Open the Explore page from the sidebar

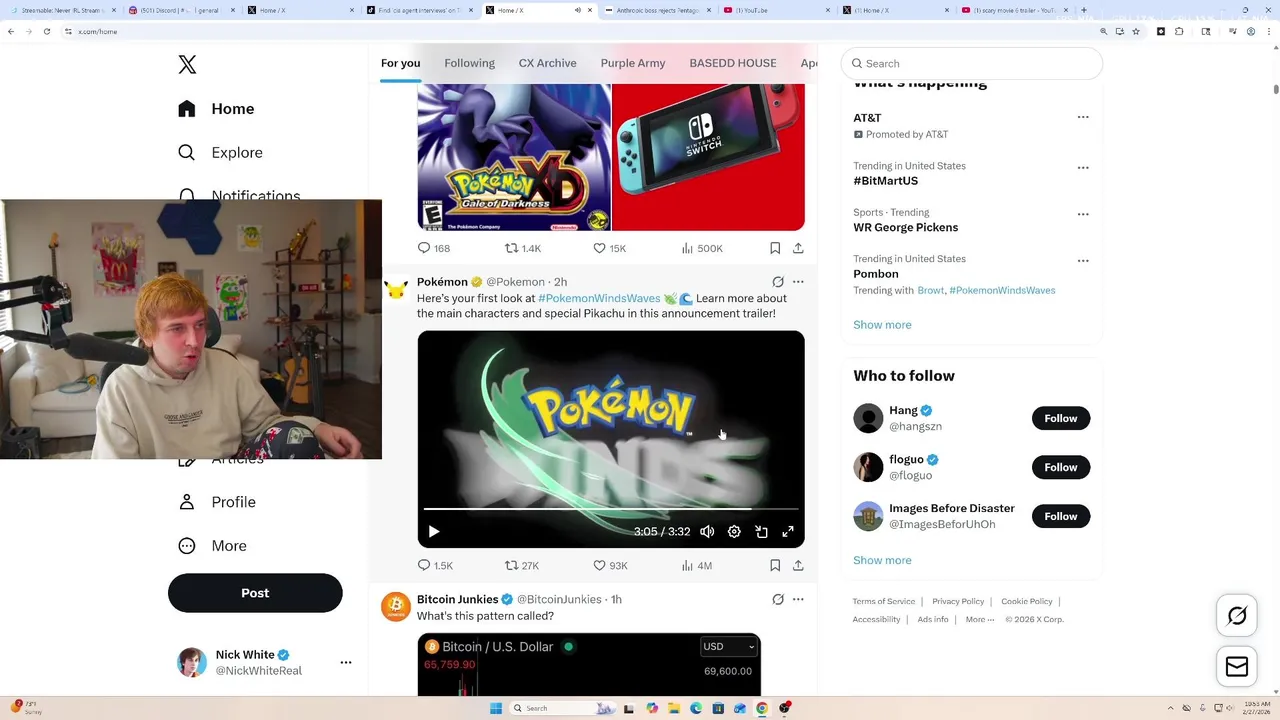[x=220, y=153]
